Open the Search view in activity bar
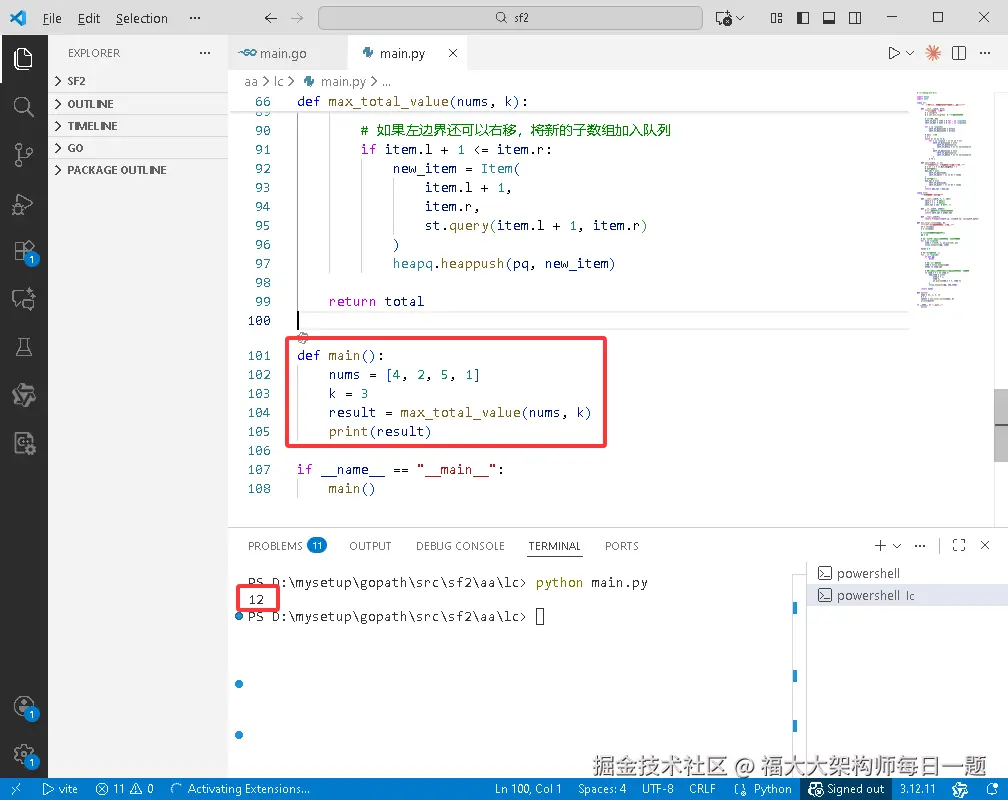This screenshot has height=800, width=1008. [24, 106]
